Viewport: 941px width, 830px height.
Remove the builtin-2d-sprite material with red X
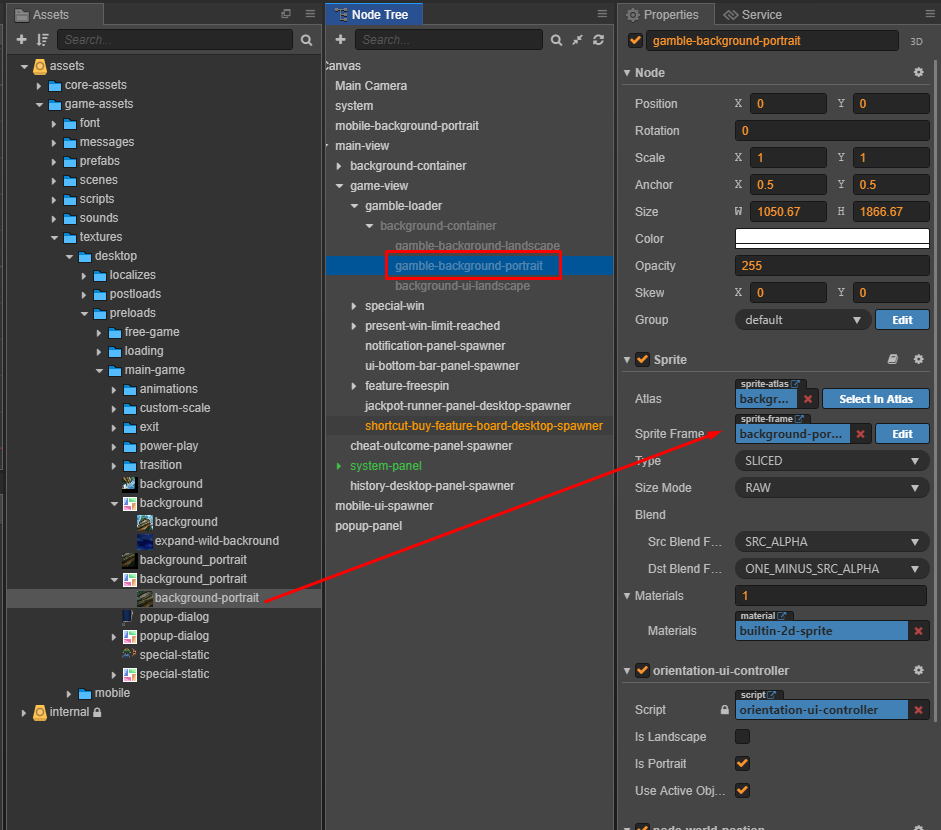(x=918, y=631)
